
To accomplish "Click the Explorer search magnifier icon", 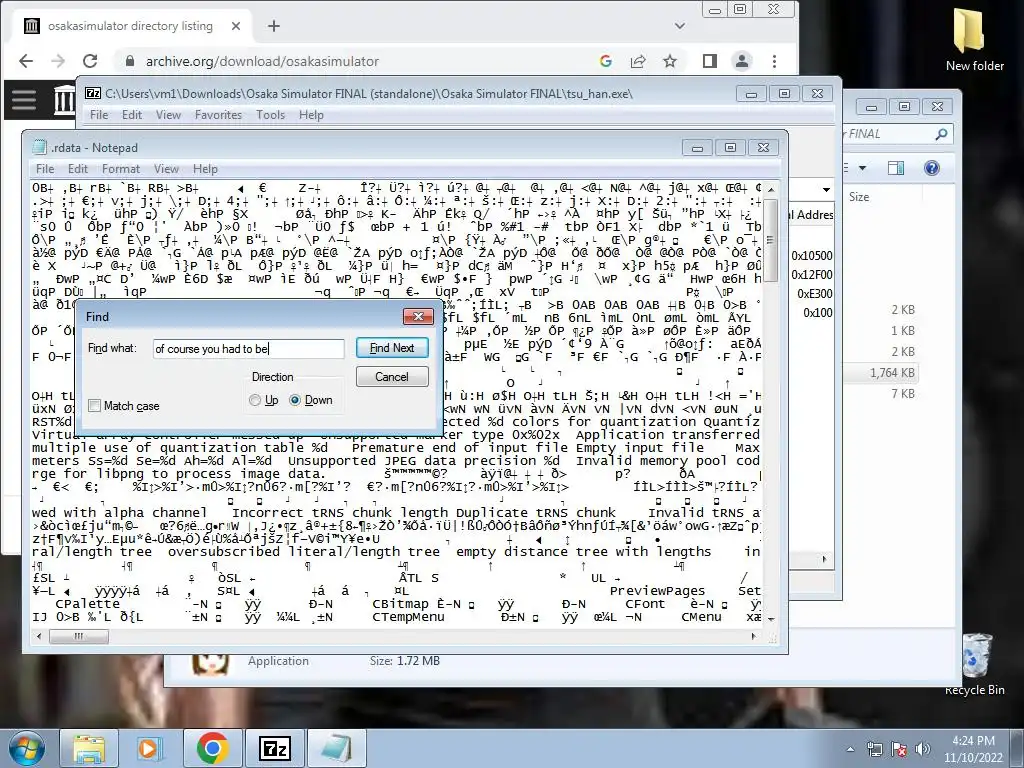I will click(x=941, y=134).
